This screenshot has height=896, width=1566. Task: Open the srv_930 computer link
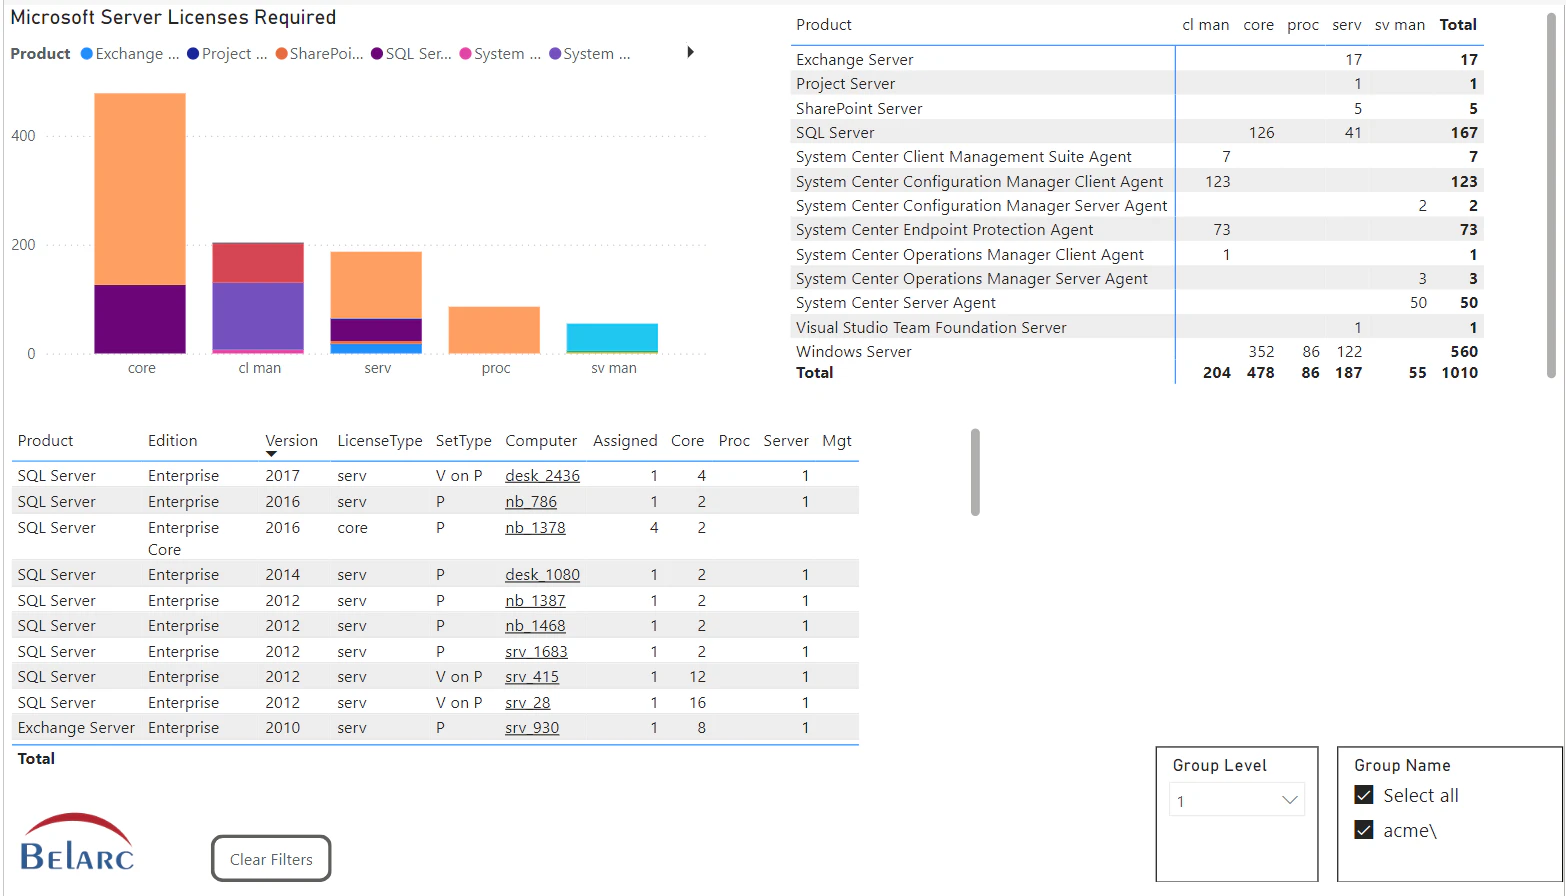pos(531,727)
